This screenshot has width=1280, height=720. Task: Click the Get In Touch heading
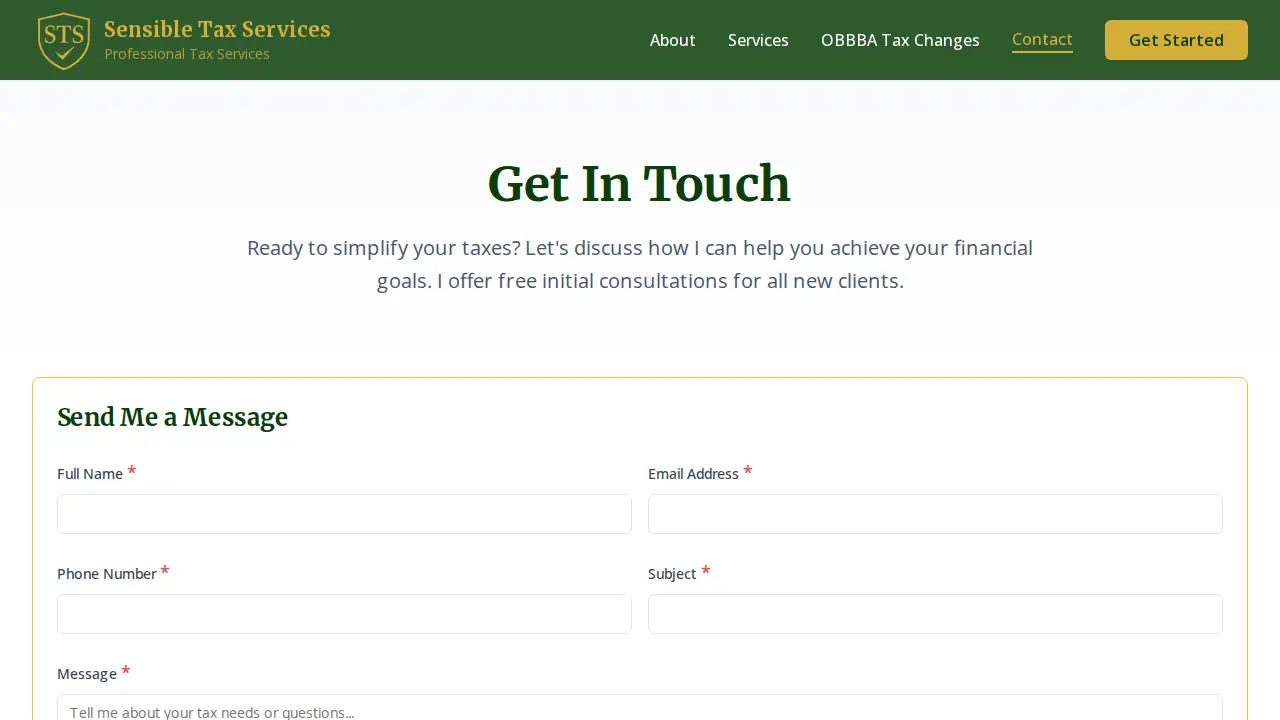pyautogui.click(x=639, y=184)
